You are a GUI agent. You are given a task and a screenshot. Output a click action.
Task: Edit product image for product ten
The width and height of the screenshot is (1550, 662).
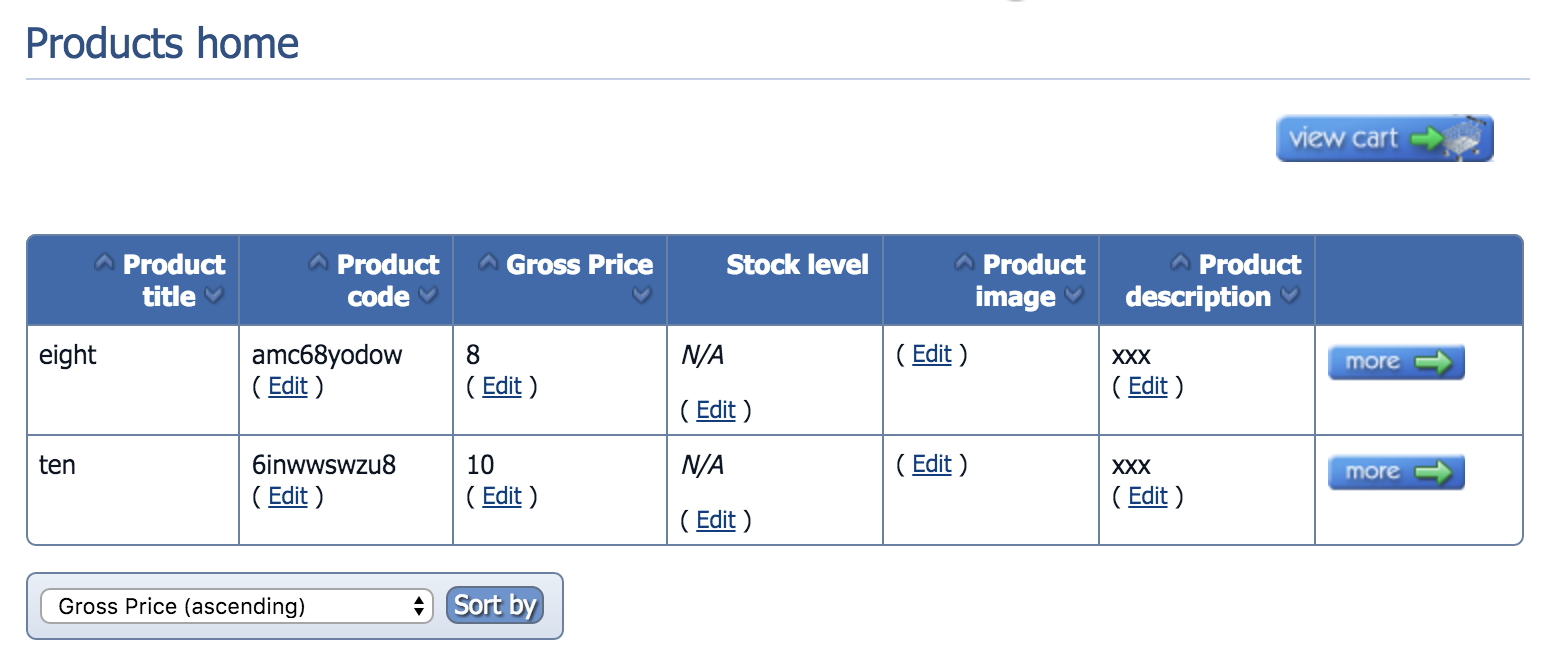tap(932, 464)
